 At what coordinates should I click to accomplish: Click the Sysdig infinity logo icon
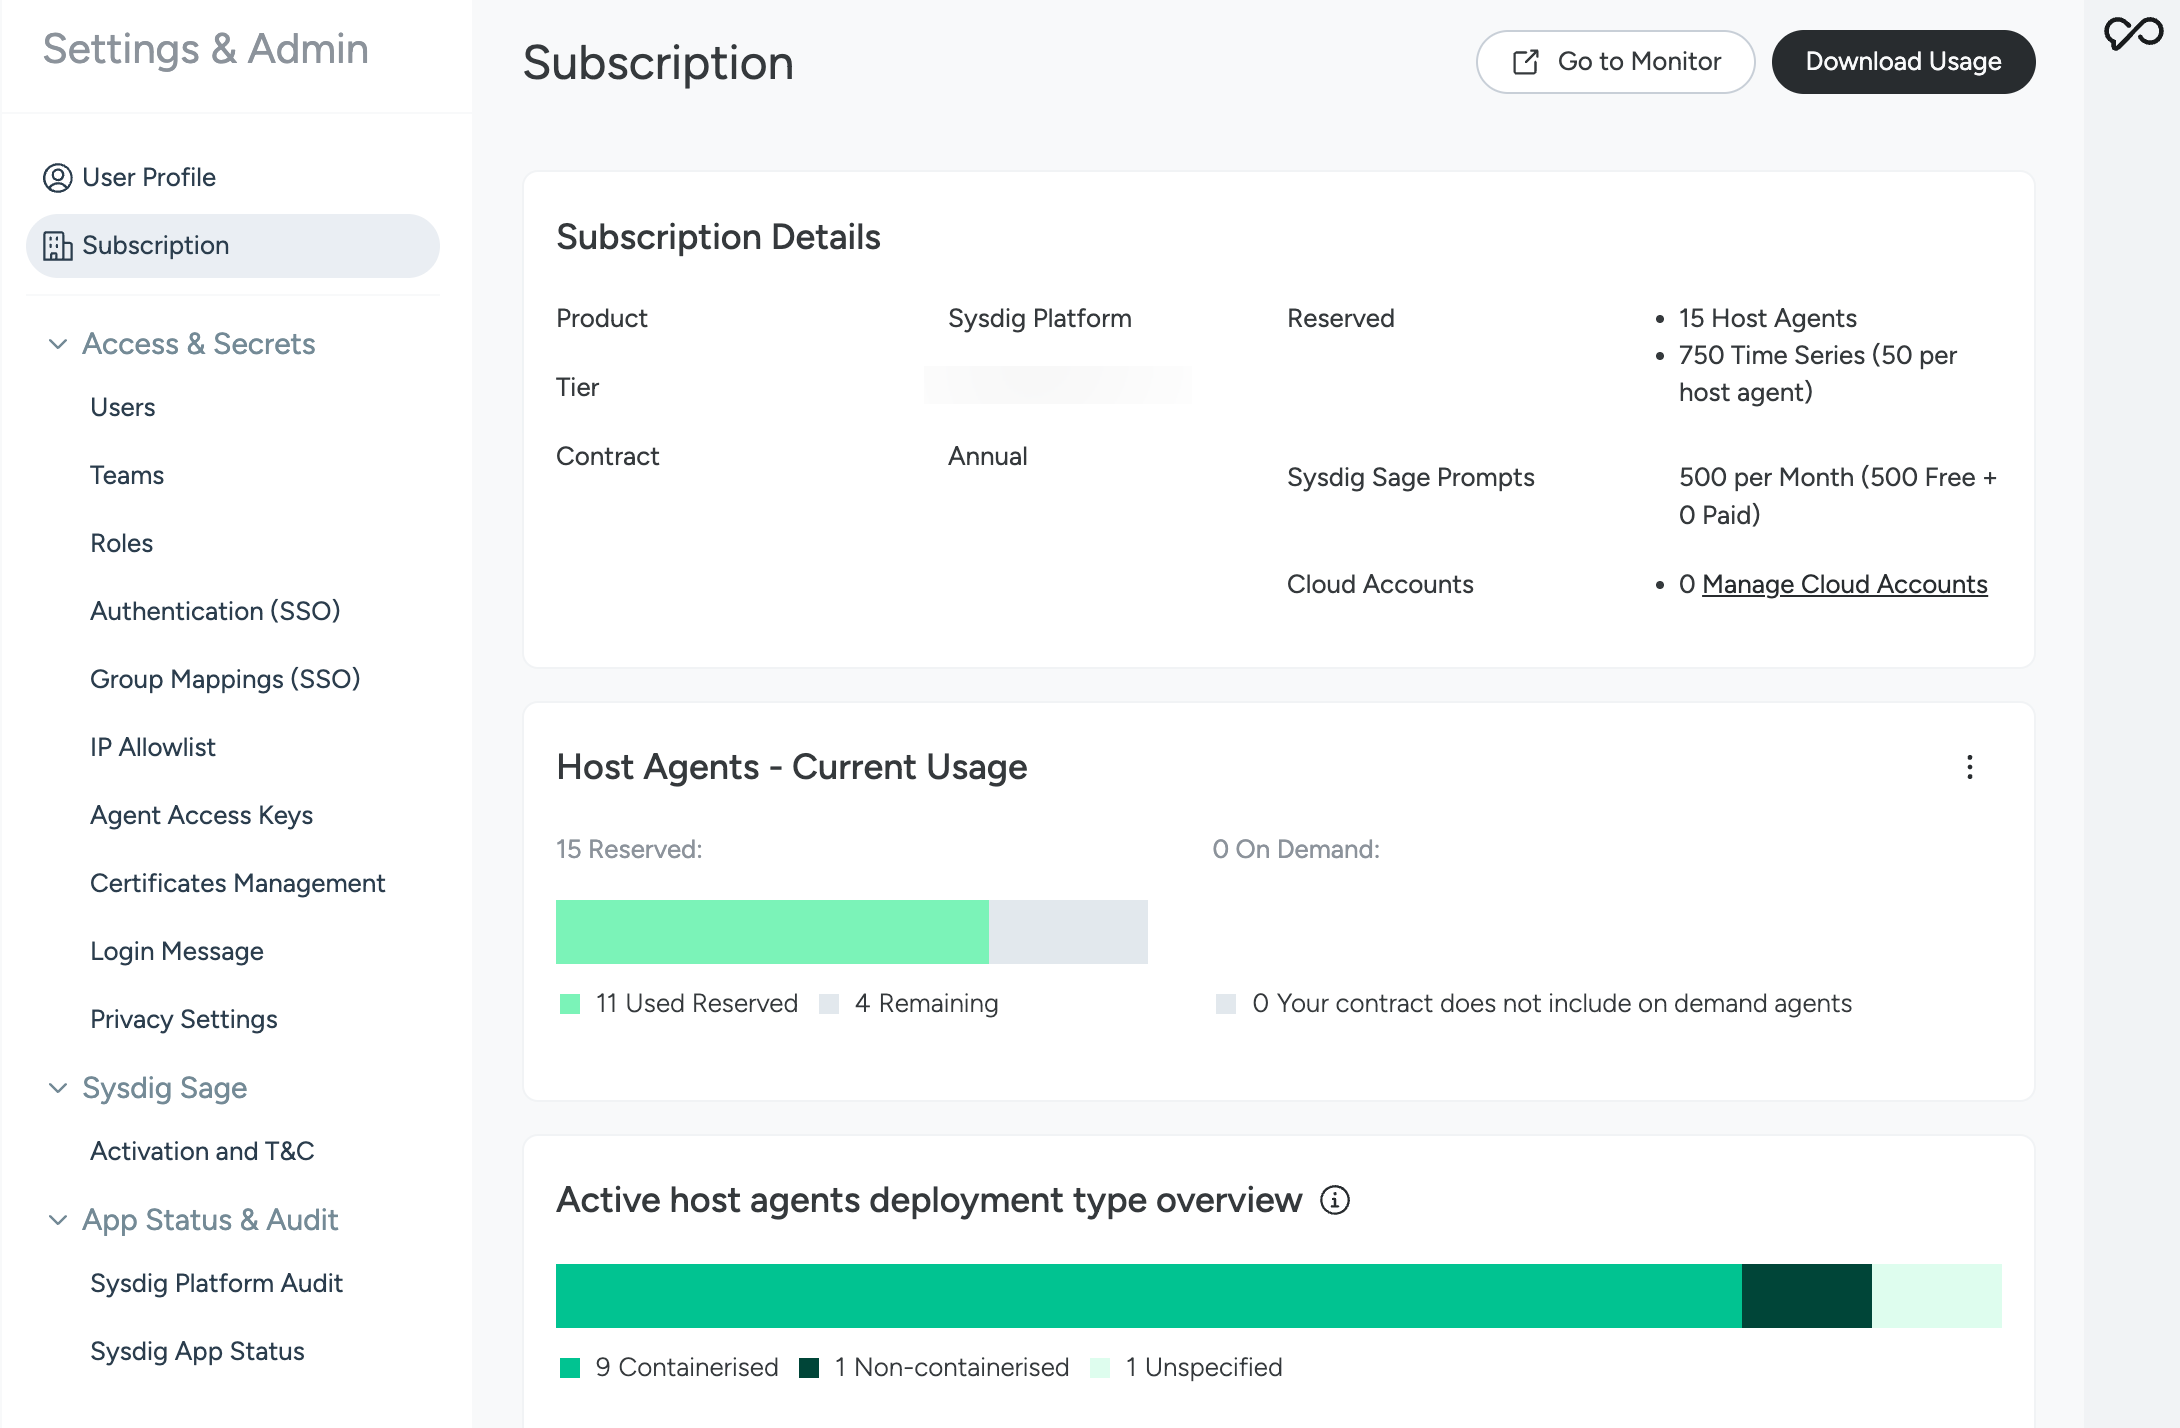coord(2133,34)
